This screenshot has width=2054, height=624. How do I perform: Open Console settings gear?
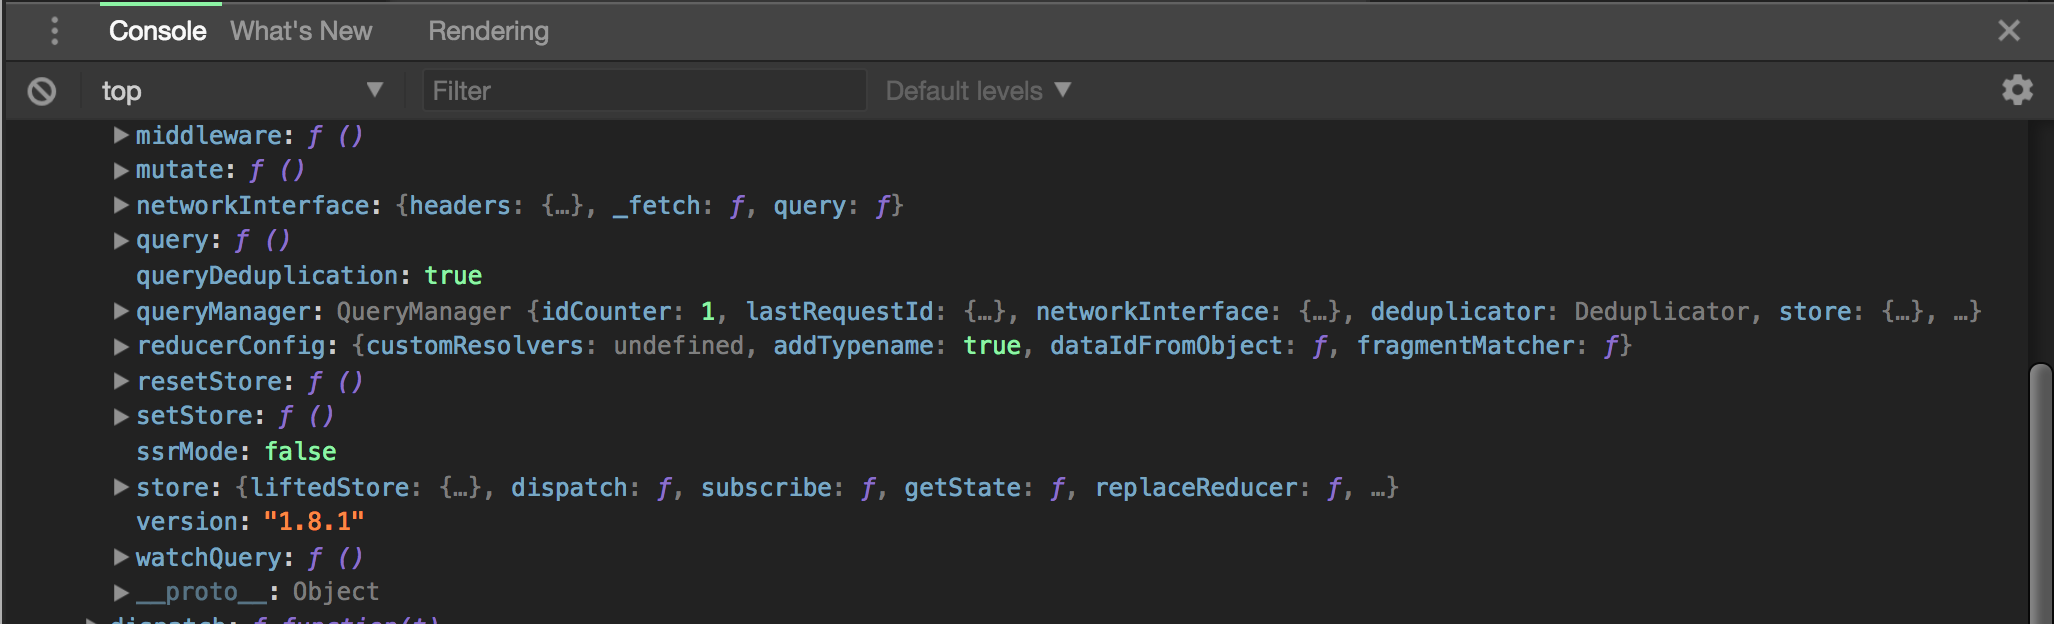tap(2017, 90)
